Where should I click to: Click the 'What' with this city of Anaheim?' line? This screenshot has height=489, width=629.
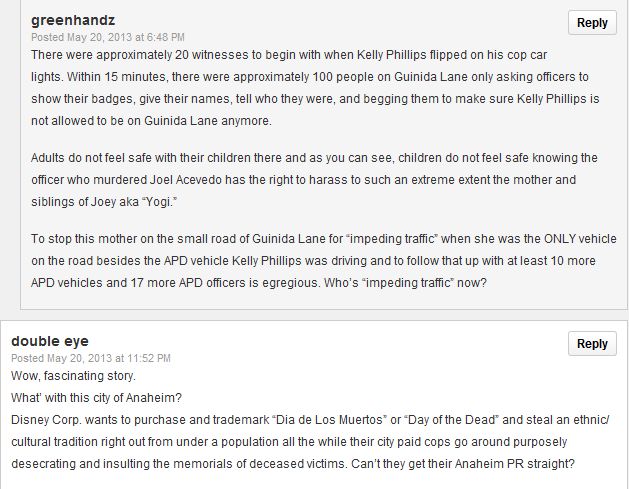(96, 398)
